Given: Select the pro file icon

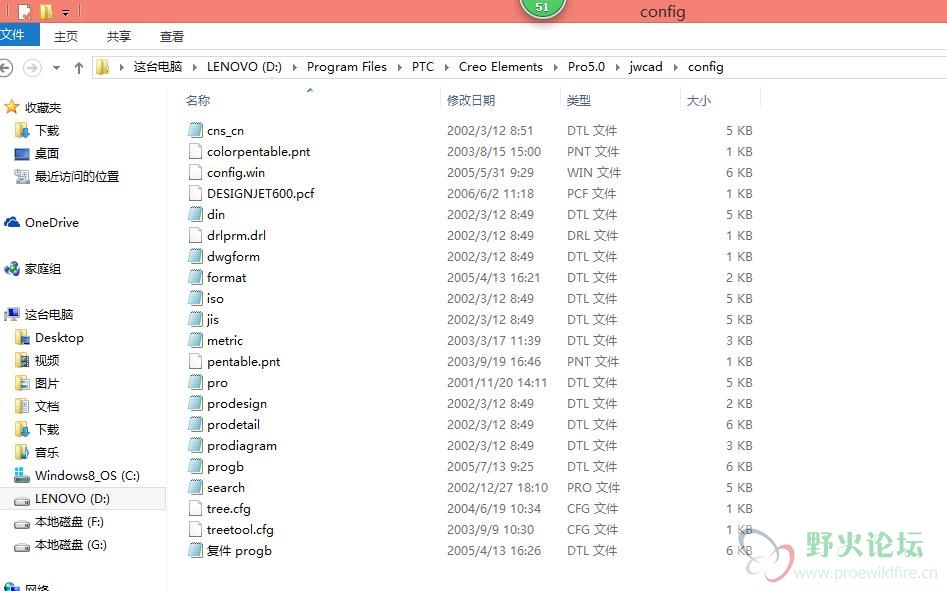Looking at the screenshot, I should click(x=195, y=383).
